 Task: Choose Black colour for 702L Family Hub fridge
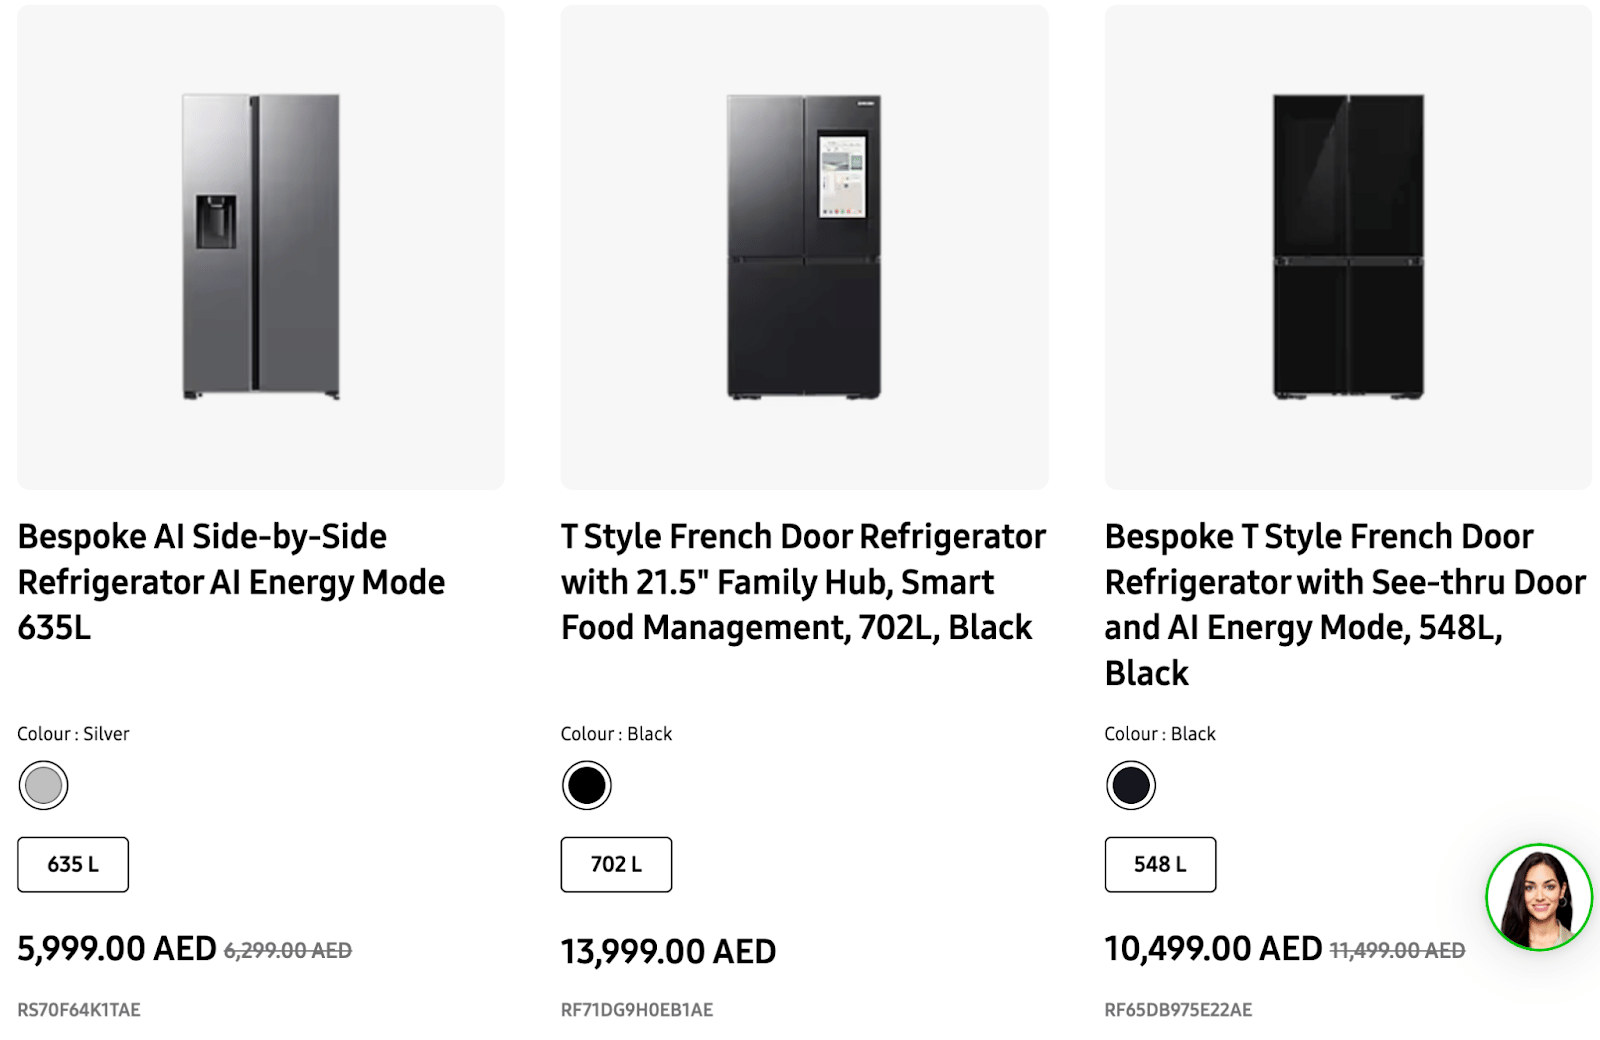point(586,785)
